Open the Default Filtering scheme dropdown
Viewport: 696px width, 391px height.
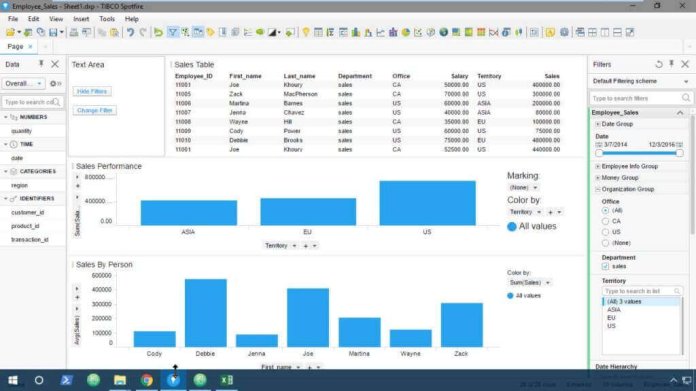(x=686, y=82)
